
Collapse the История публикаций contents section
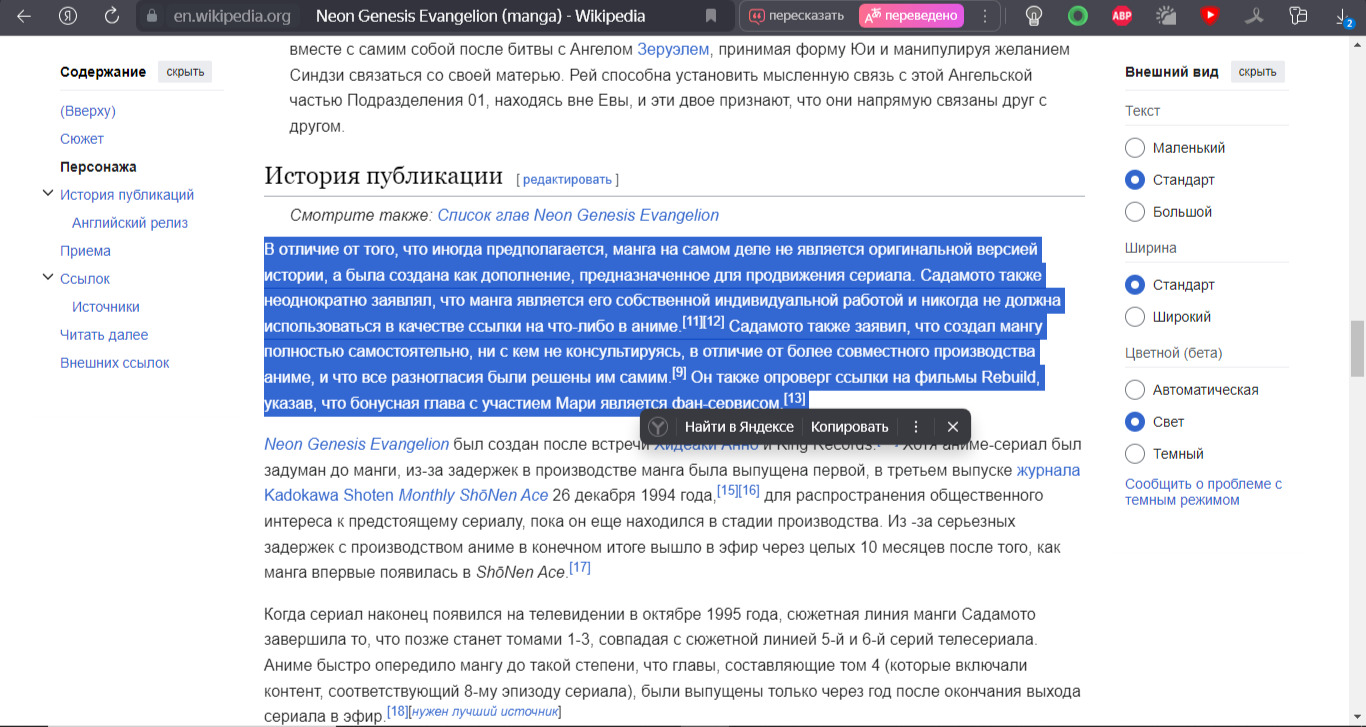[47, 194]
